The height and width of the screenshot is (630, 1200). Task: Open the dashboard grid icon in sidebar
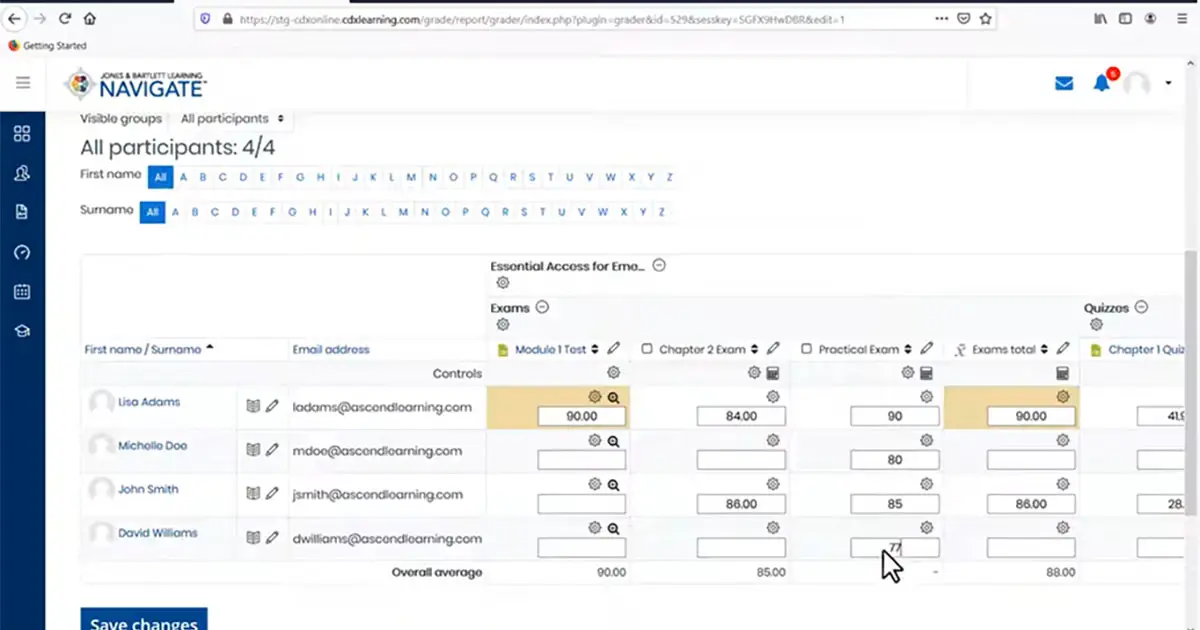pos(22,133)
